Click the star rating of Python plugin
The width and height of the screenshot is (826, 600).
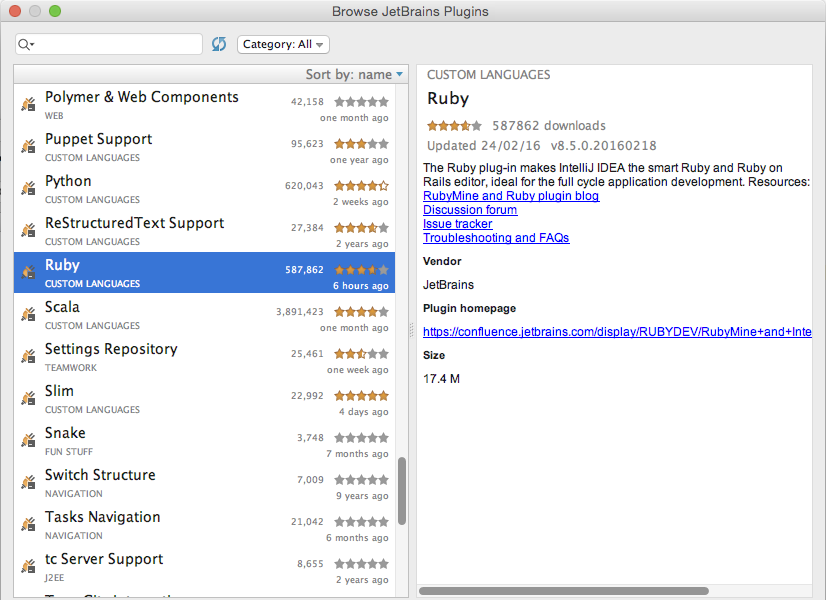coord(361,185)
